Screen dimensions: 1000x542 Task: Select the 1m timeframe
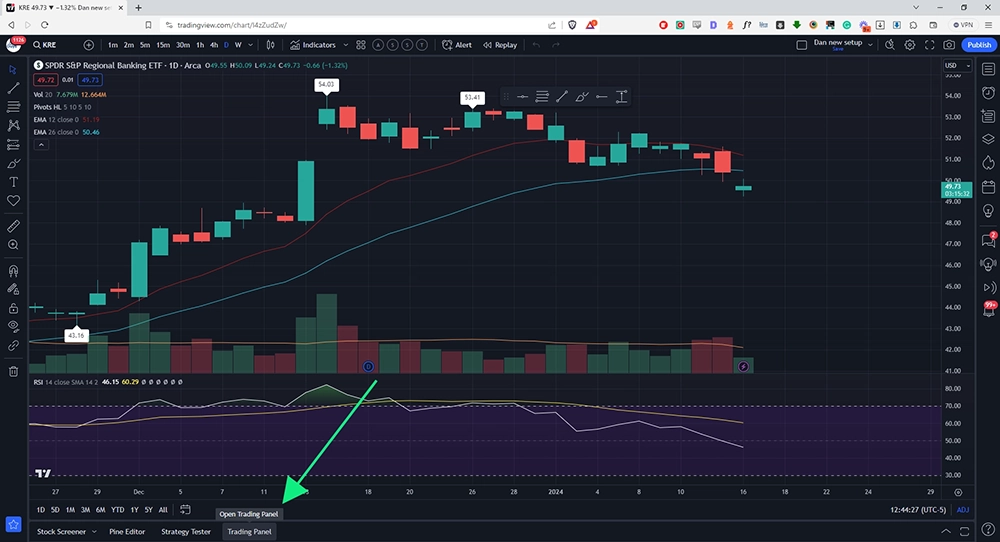(x=113, y=45)
